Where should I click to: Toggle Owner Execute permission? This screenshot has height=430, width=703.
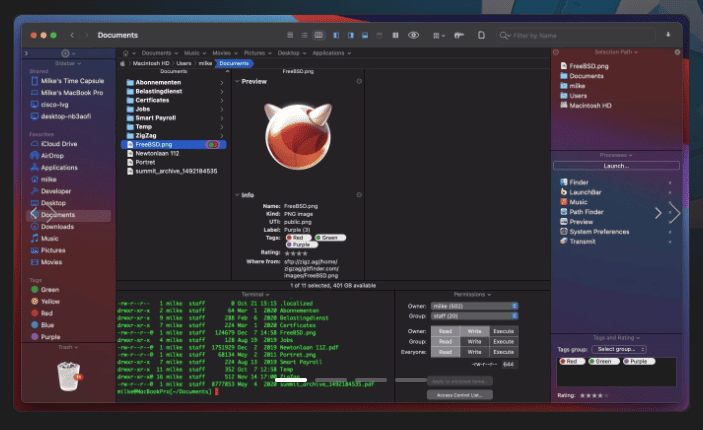coord(503,331)
